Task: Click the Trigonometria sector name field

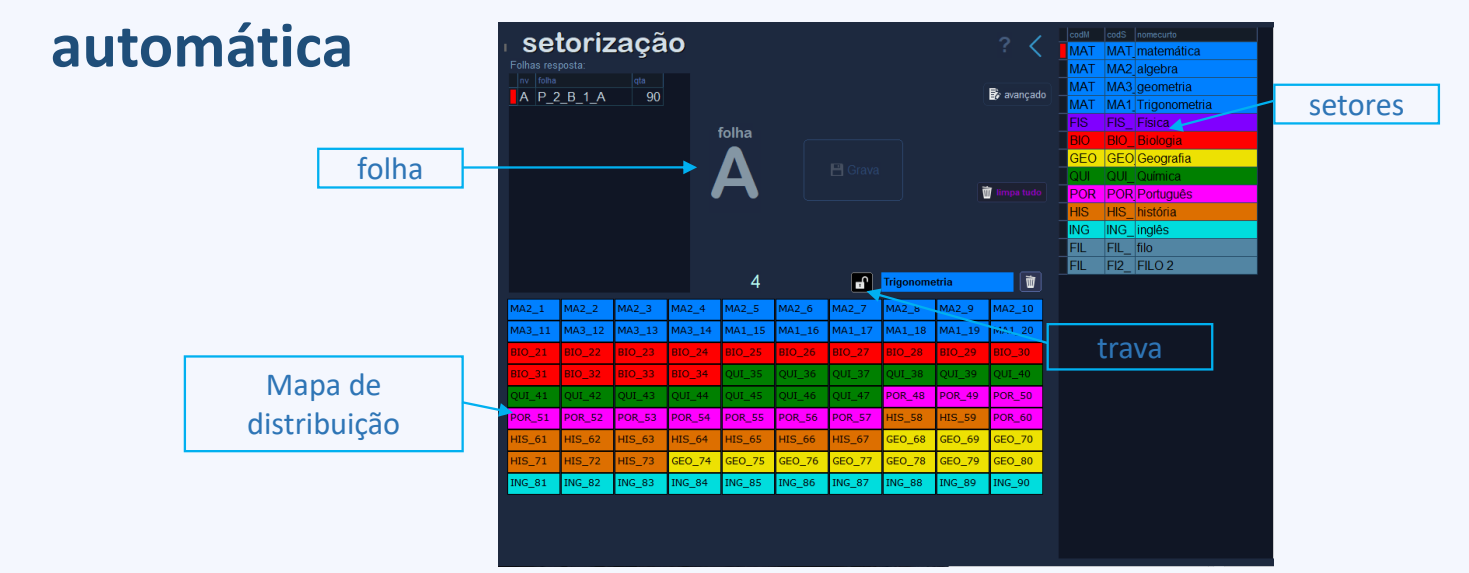Action: (946, 283)
